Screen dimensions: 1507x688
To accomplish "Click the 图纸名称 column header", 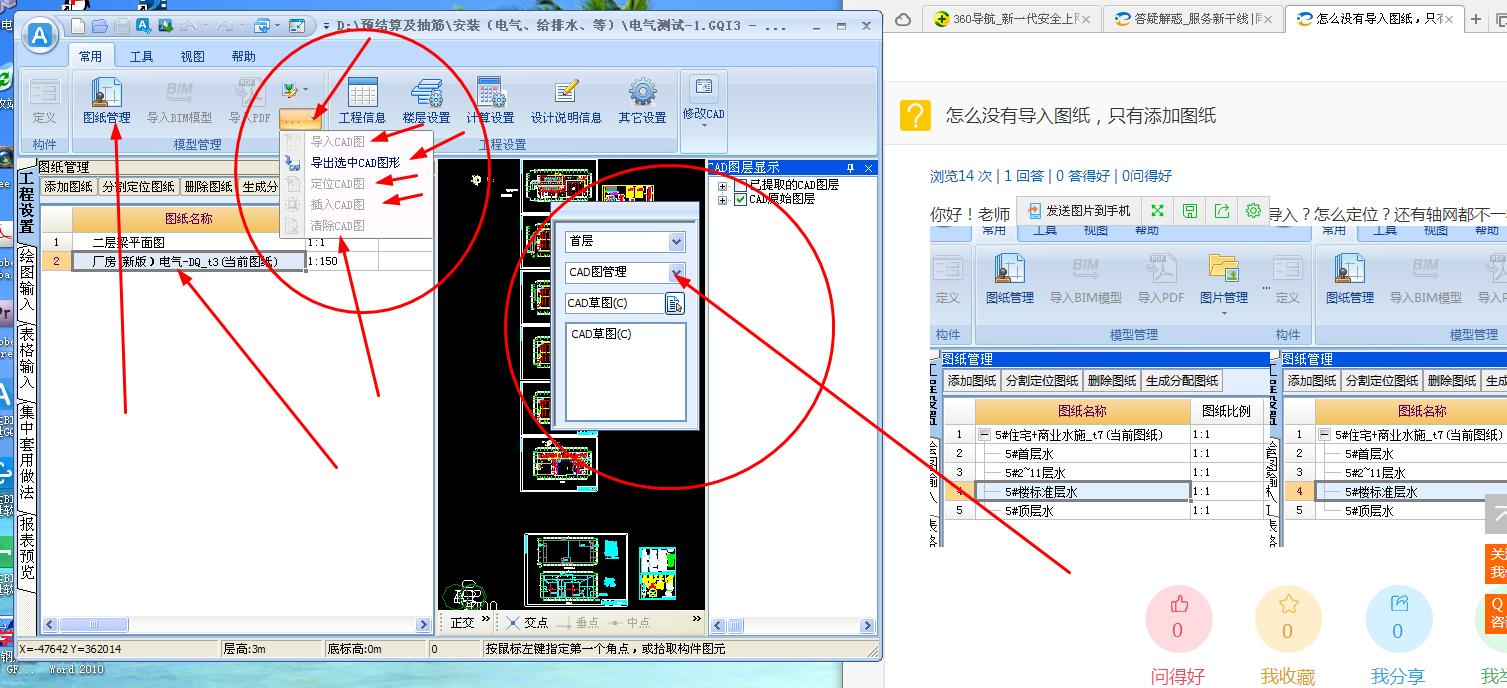I will point(189,219).
